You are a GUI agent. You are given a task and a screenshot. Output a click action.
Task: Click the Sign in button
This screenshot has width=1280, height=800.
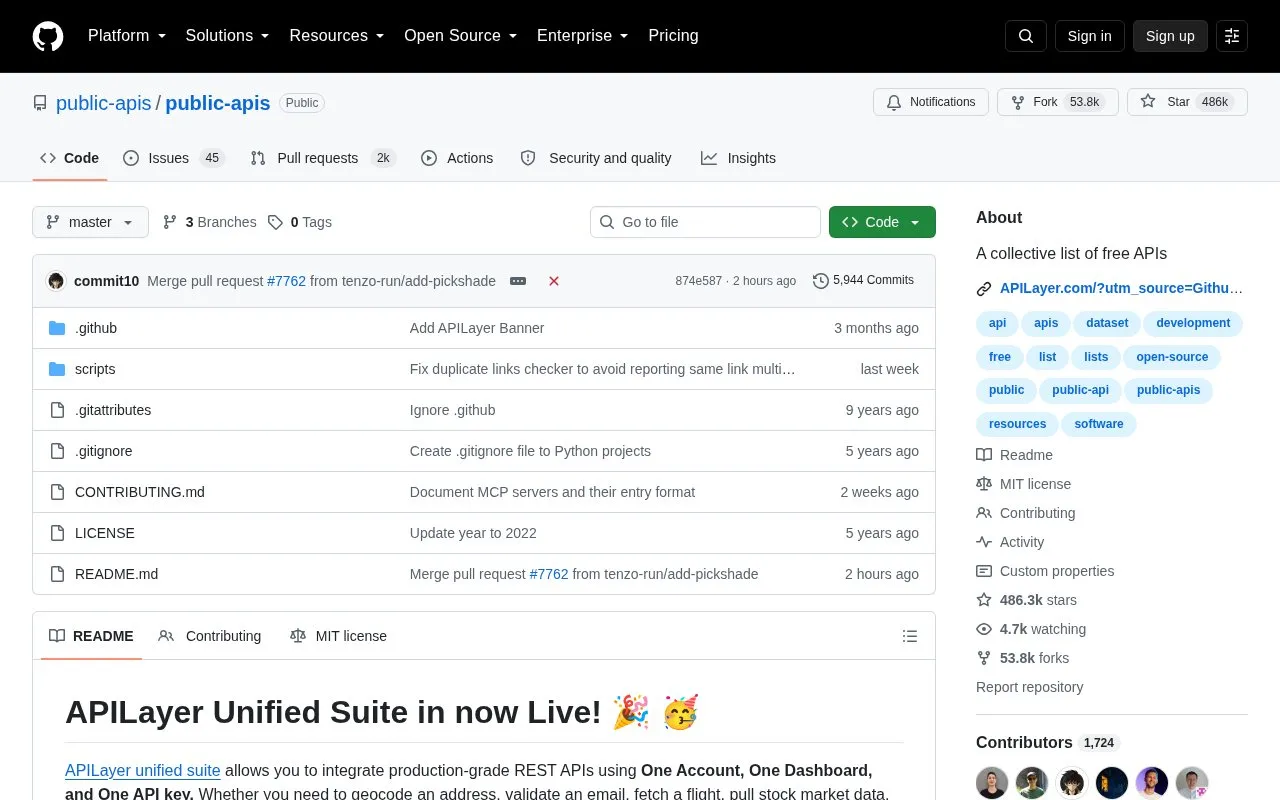(x=1089, y=36)
